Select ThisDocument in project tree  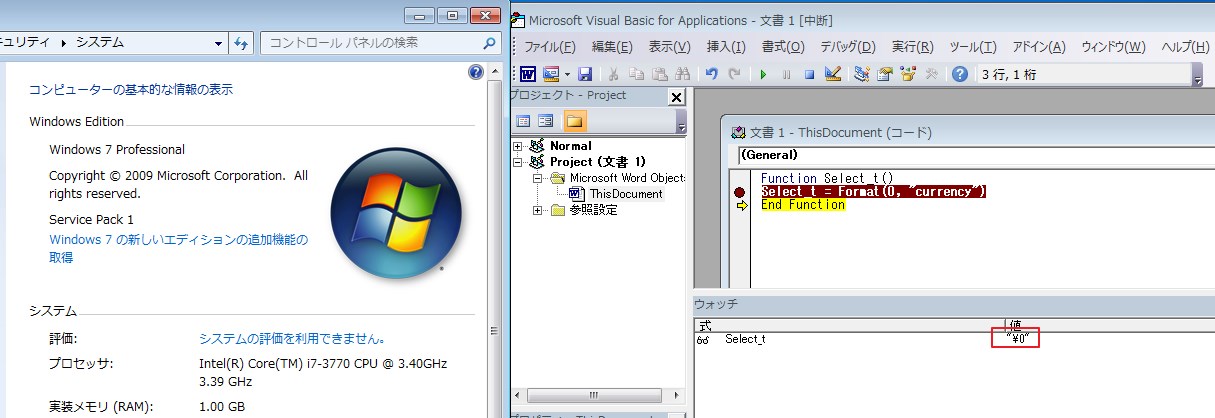click(x=626, y=194)
